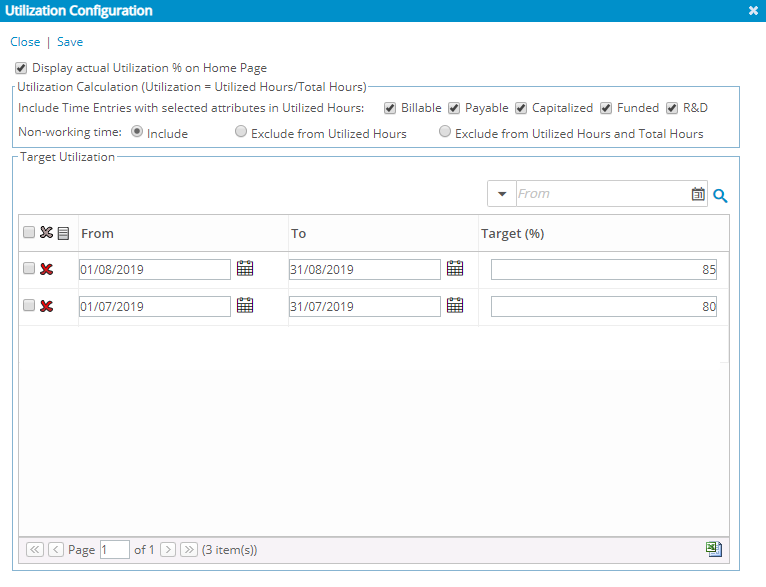
Task: Select Exclude from Utilized Hours and Total Hours
Action: 445,131
